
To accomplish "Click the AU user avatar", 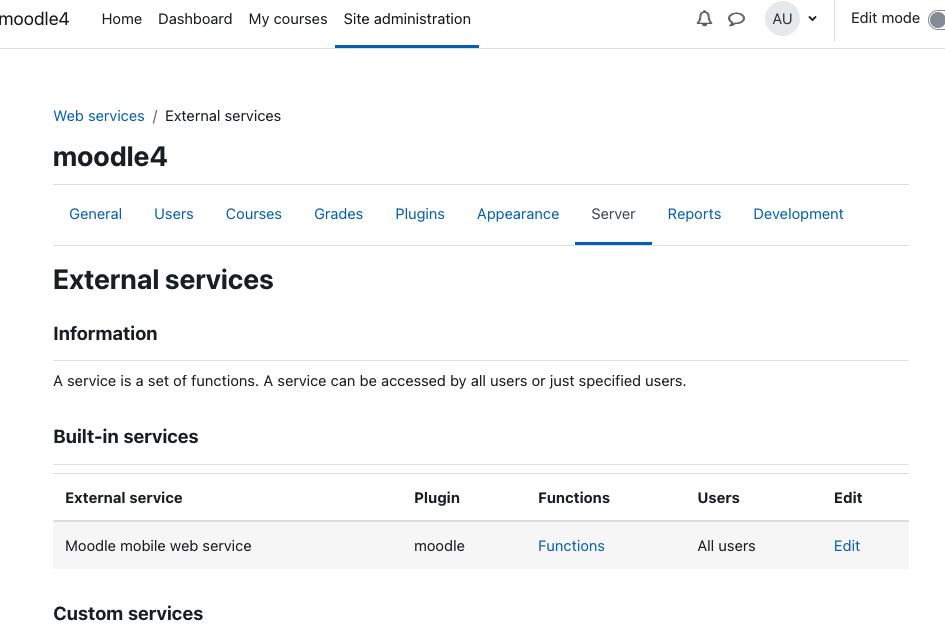I will click(x=782, y=19).
